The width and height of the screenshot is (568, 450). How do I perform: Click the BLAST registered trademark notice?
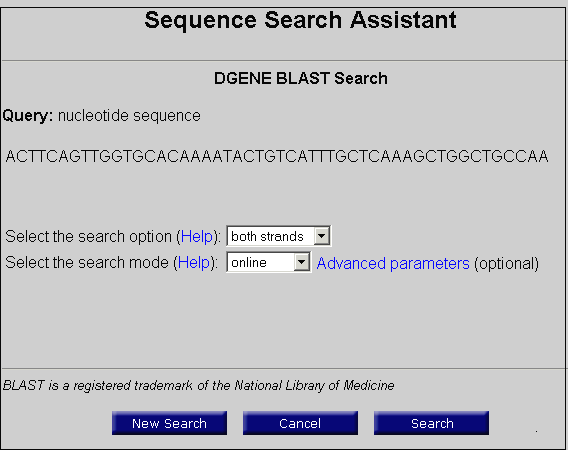point(199,386)
